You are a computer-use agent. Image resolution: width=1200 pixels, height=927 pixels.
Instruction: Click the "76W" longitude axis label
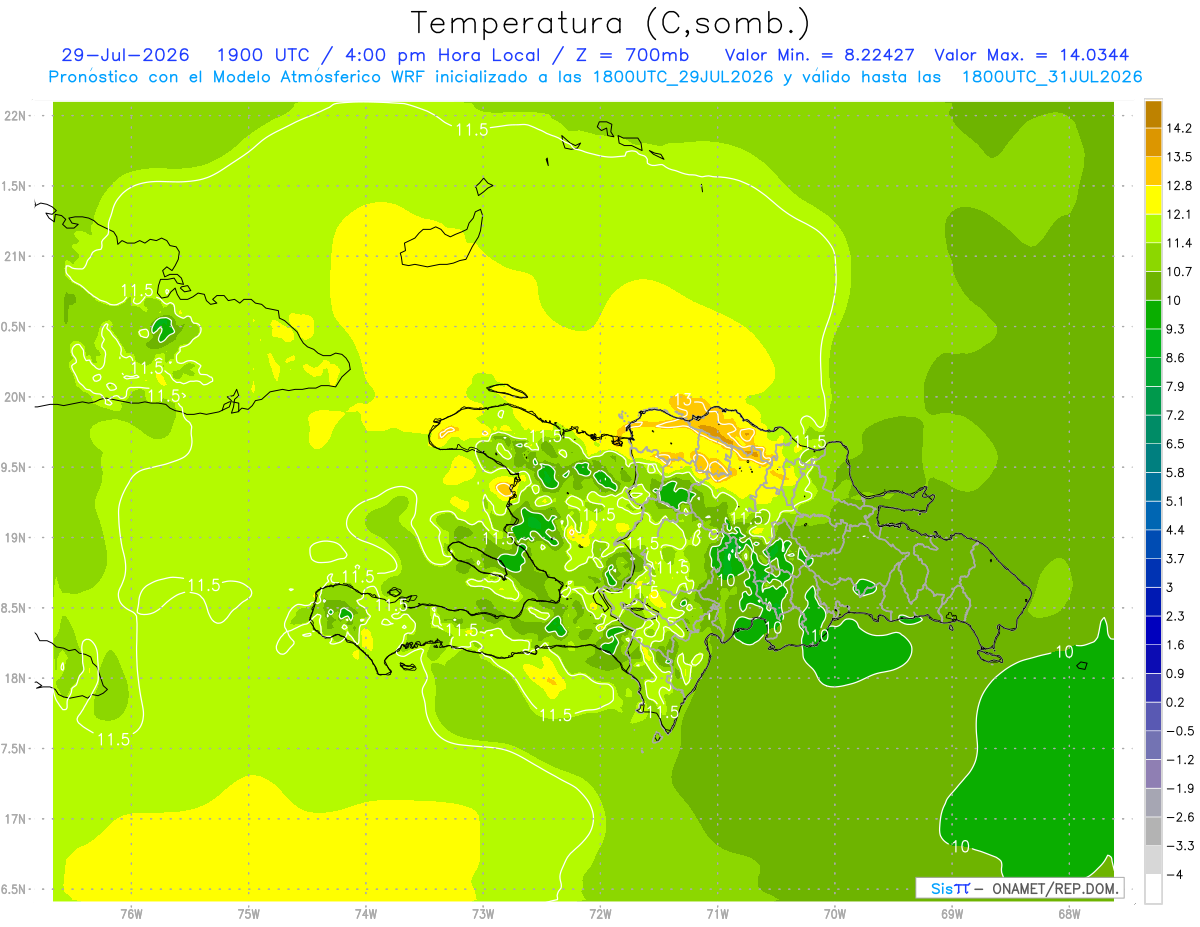(131, 914)
